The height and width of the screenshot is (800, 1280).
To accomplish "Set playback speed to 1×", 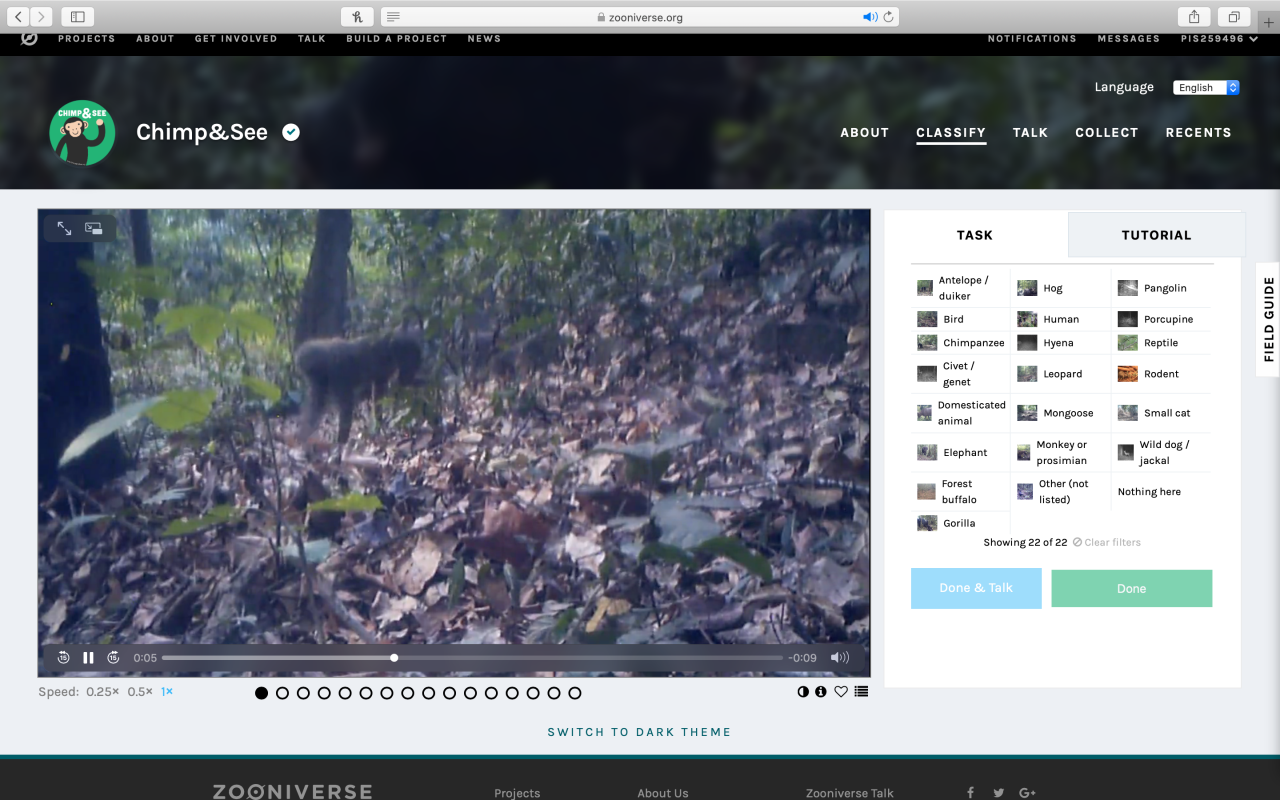I will pos(167,692).
